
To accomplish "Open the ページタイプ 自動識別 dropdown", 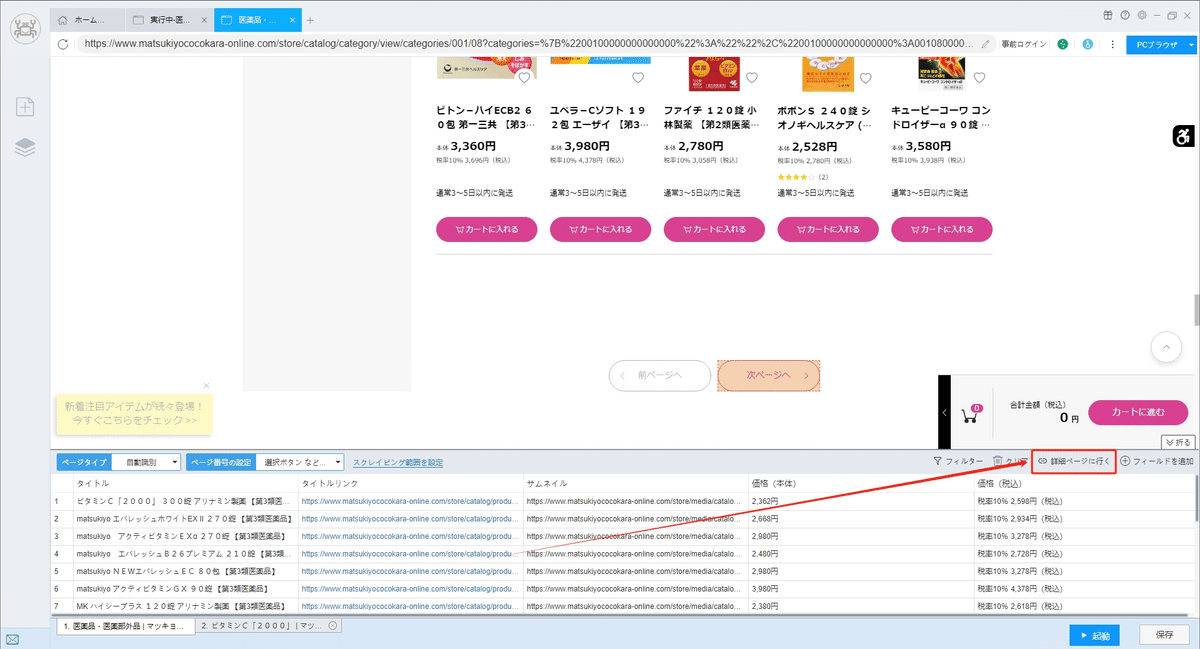I will [146, 462].
